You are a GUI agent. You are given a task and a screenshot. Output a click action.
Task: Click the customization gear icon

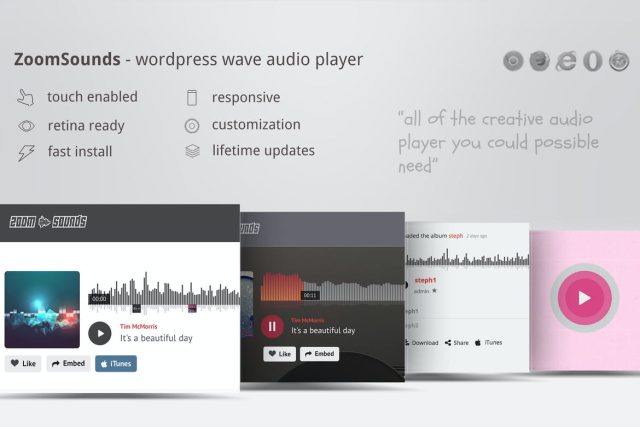pos(192,126)
